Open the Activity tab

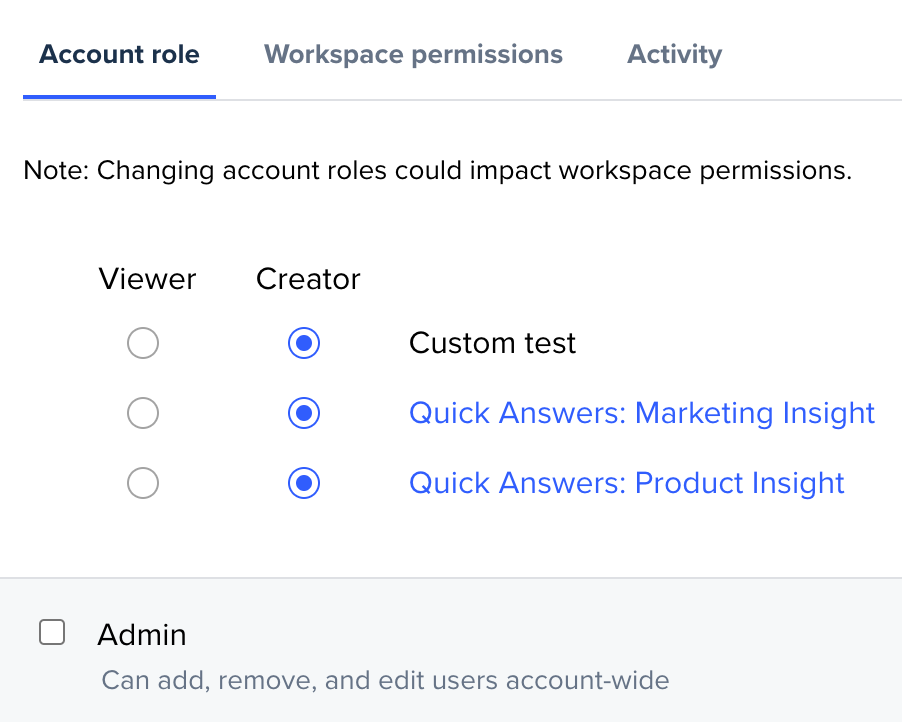pos(674,55)
